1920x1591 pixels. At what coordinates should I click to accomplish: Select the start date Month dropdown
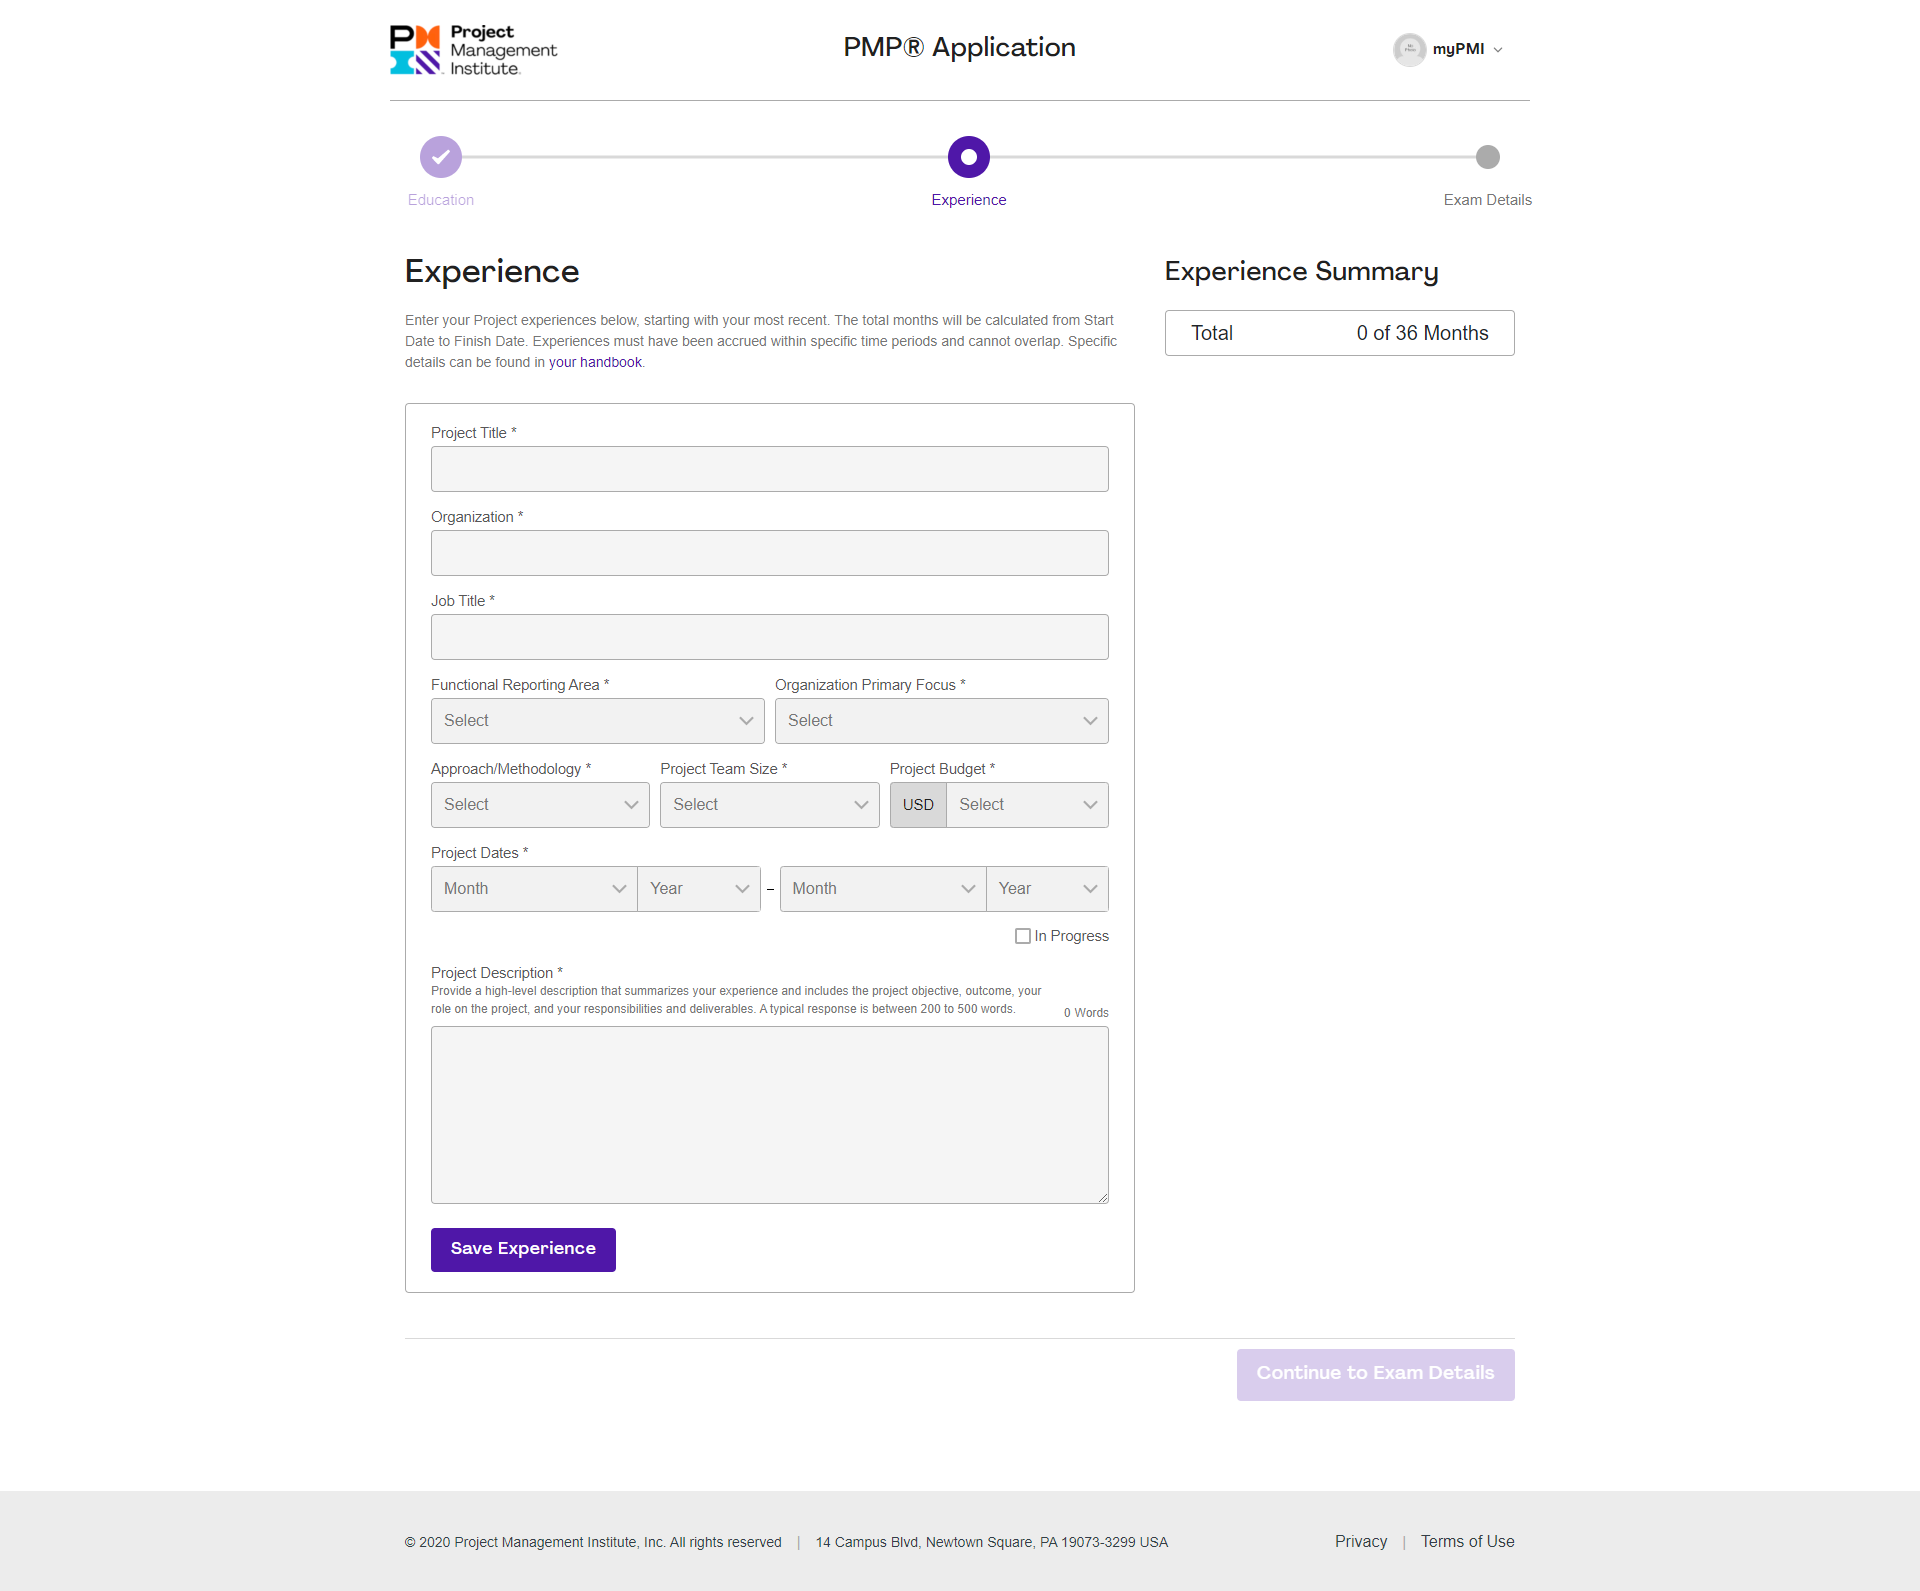[x=533, y=889]
